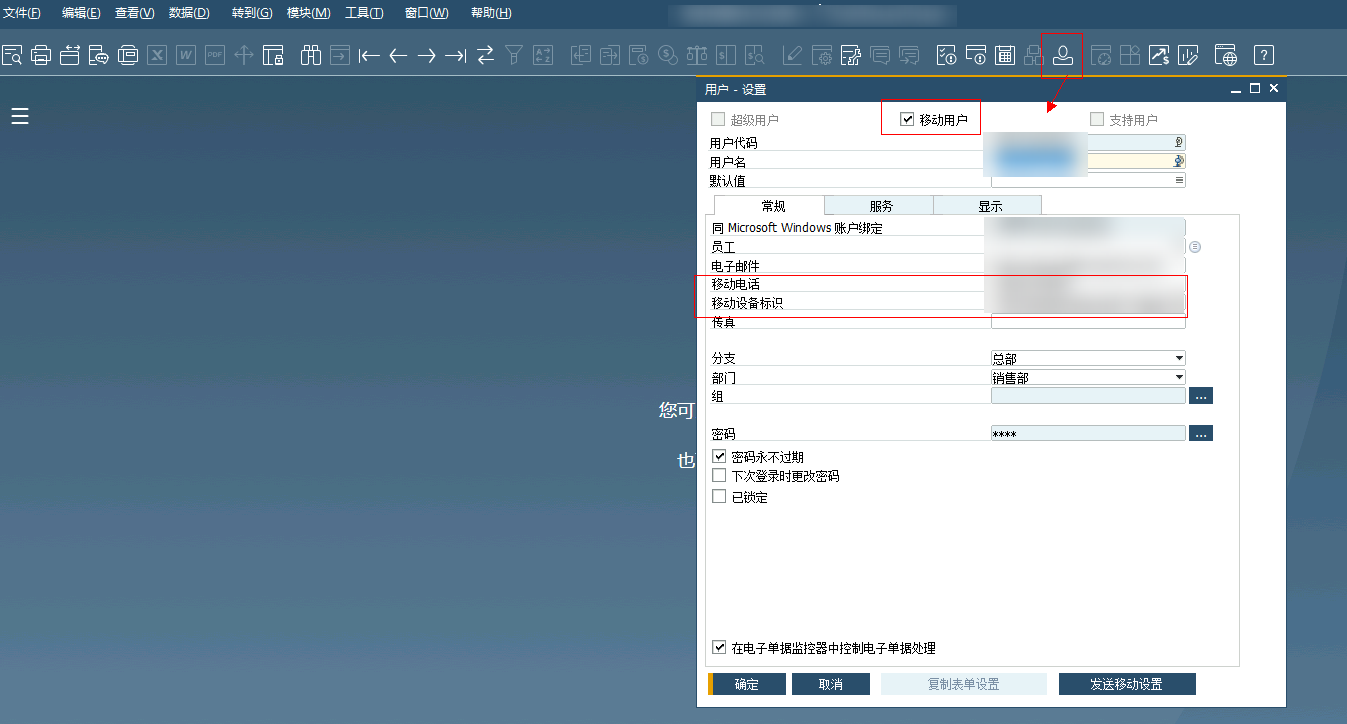The width and height of the screenshot is (1347, 724).
Task: Click the 密码 field showing asterisks
Action: tap(1088, 433)
